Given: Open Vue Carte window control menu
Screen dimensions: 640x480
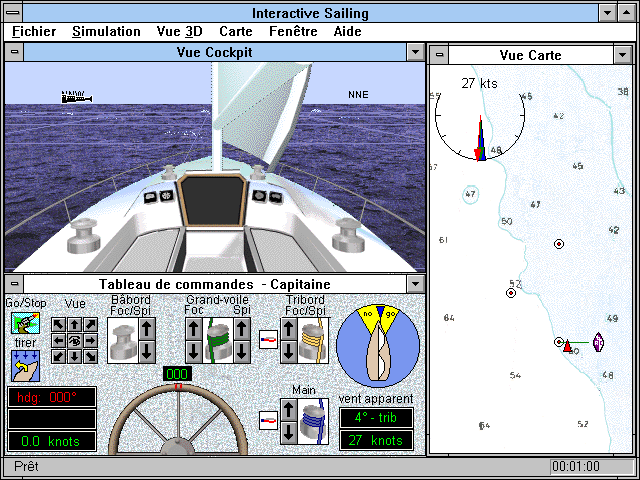Looking at the screenshot, I should 439,55.
